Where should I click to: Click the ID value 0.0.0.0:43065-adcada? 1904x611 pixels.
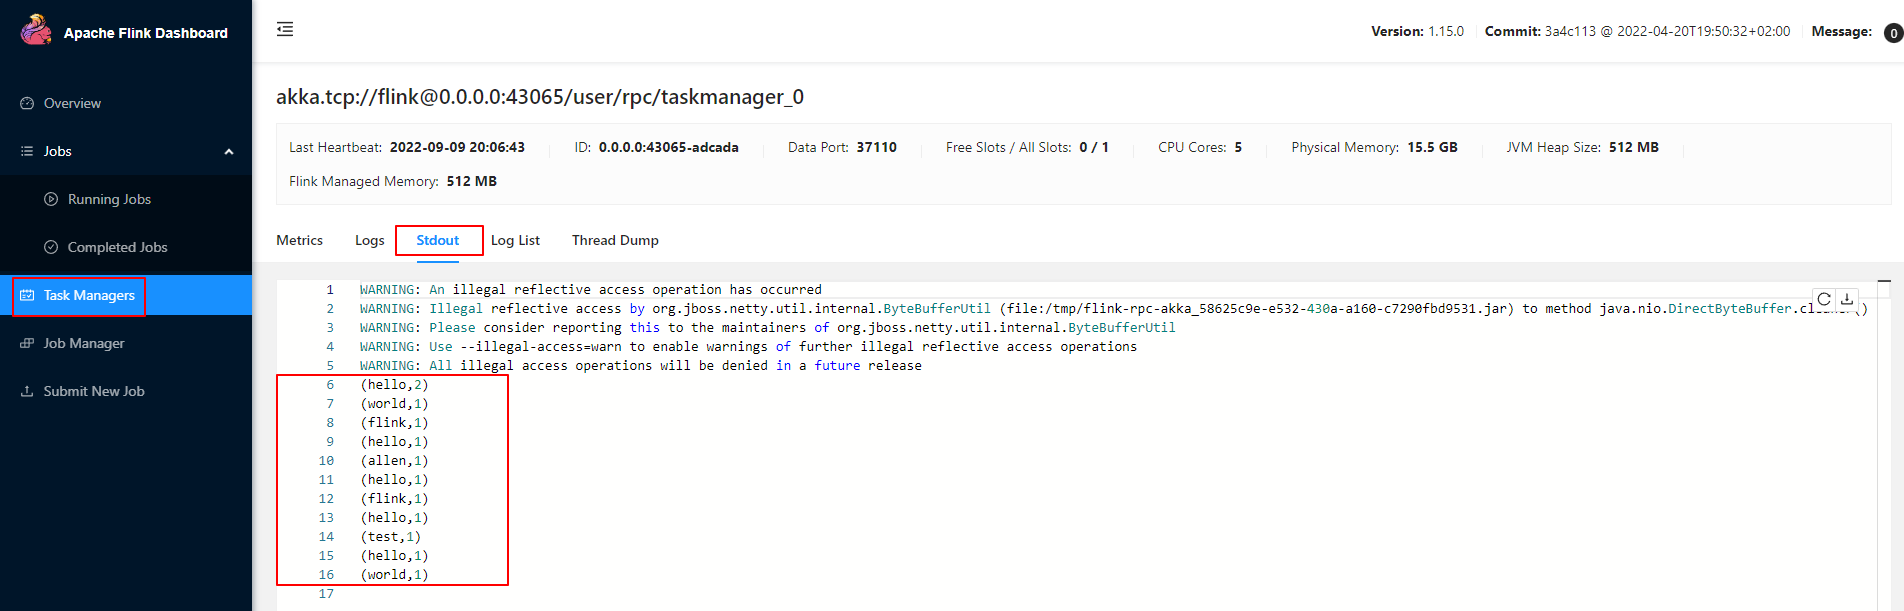(x=669, y=147)
